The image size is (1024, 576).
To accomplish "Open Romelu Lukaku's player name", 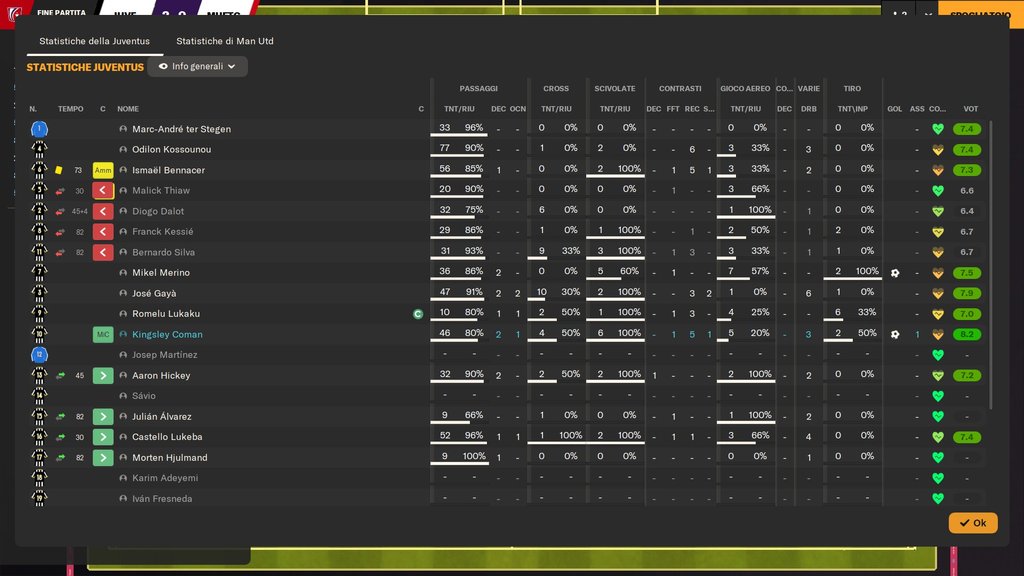I will point(166,314).
